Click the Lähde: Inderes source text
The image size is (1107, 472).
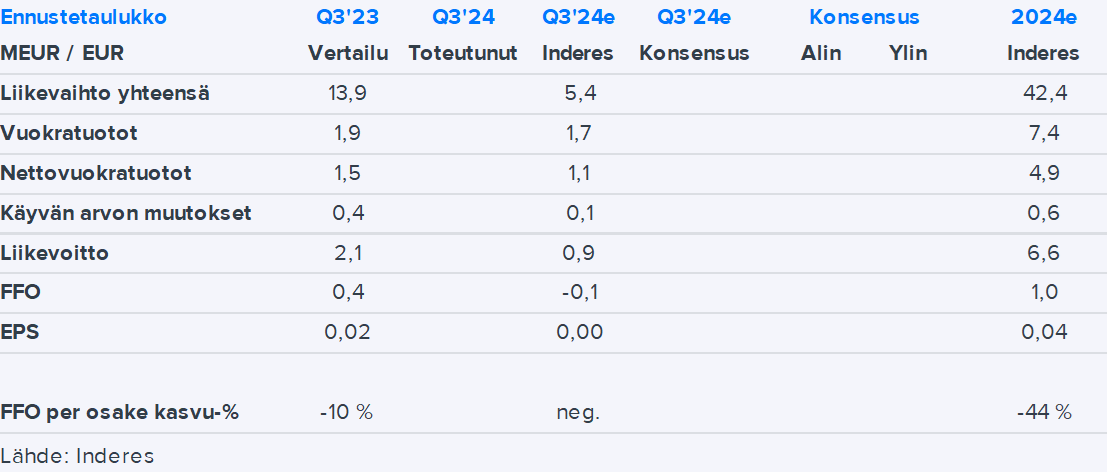tap(77, 456)
